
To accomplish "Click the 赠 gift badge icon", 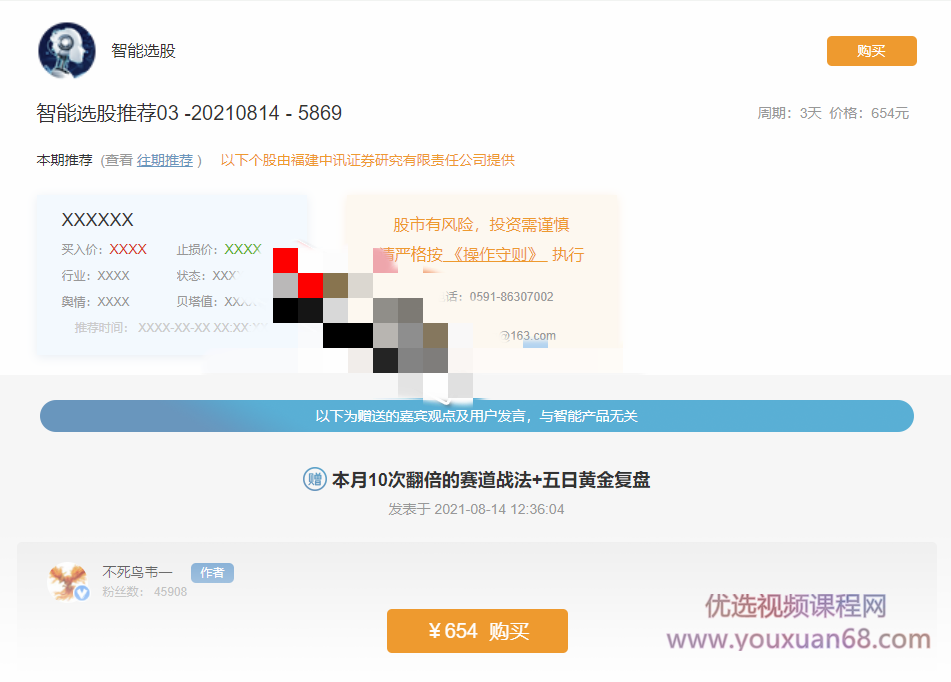I will click(316, 480).
